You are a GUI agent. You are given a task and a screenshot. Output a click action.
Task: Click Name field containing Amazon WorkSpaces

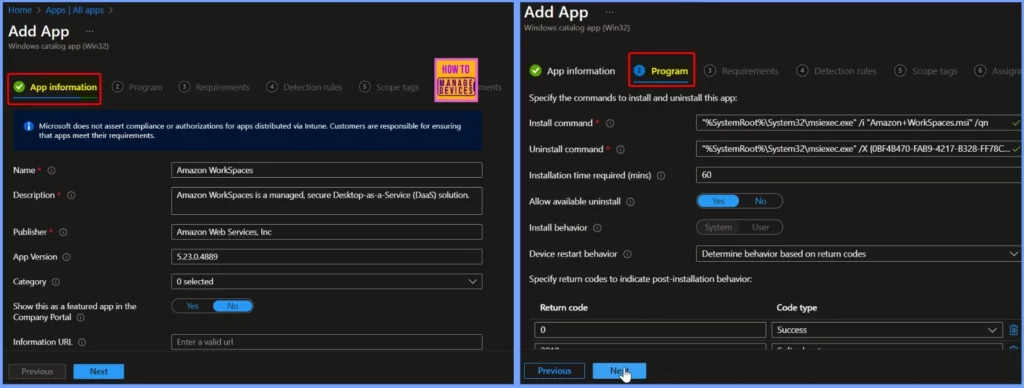coord(327,170)
